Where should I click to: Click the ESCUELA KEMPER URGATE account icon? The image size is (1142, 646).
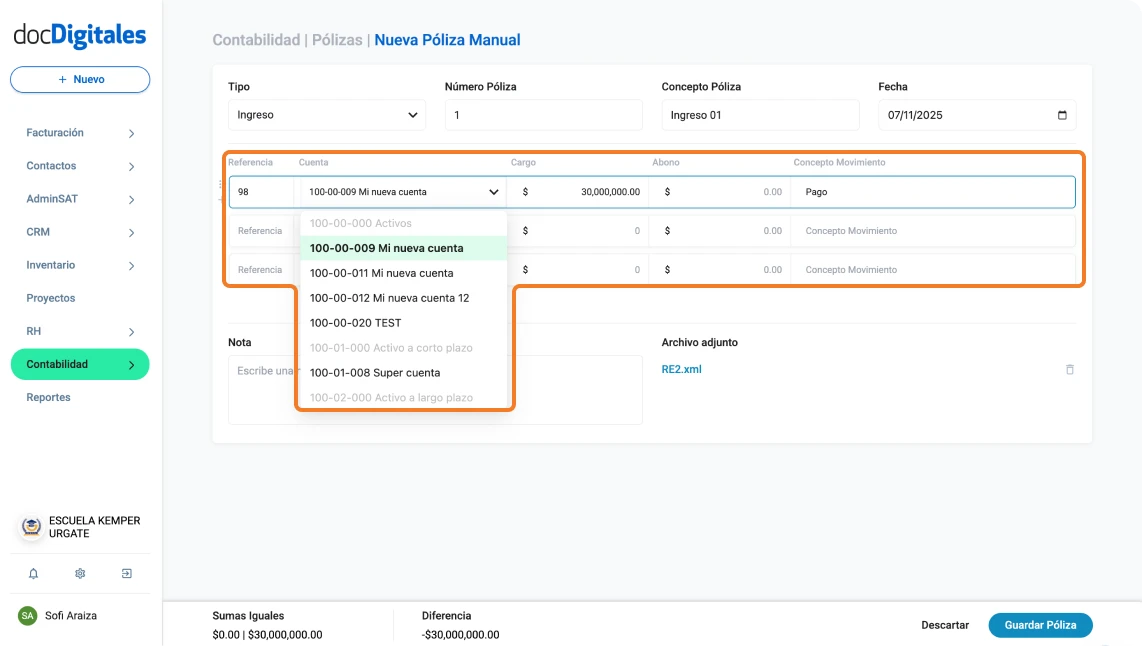pyautogui.click(x=30, y=526)
